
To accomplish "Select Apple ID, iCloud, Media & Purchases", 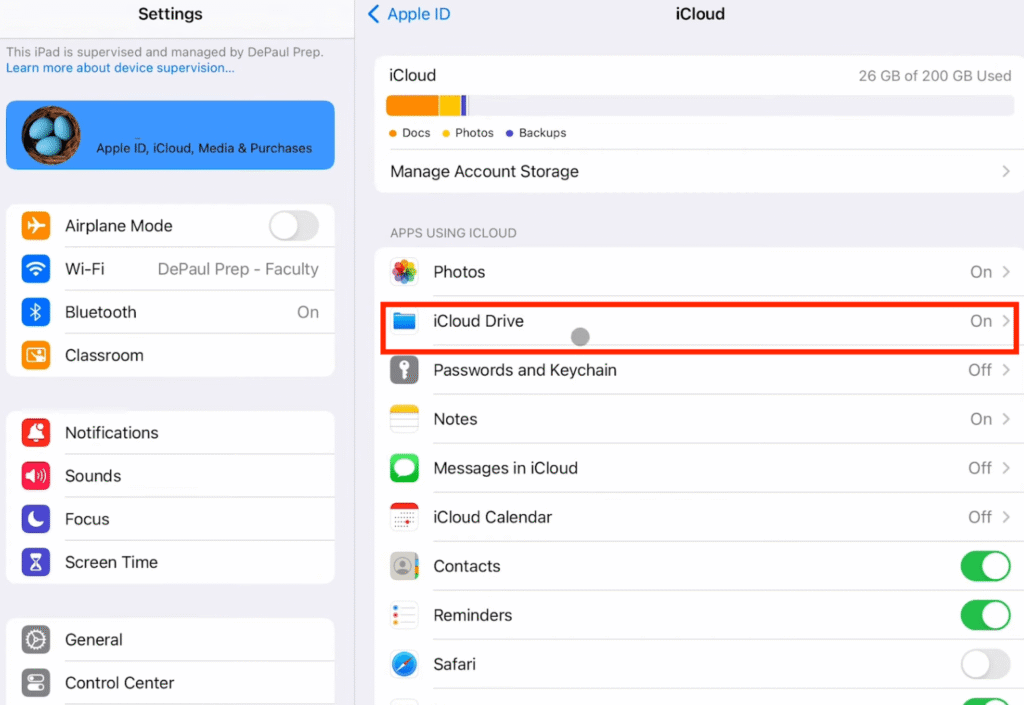I will [x=170, y=135].
